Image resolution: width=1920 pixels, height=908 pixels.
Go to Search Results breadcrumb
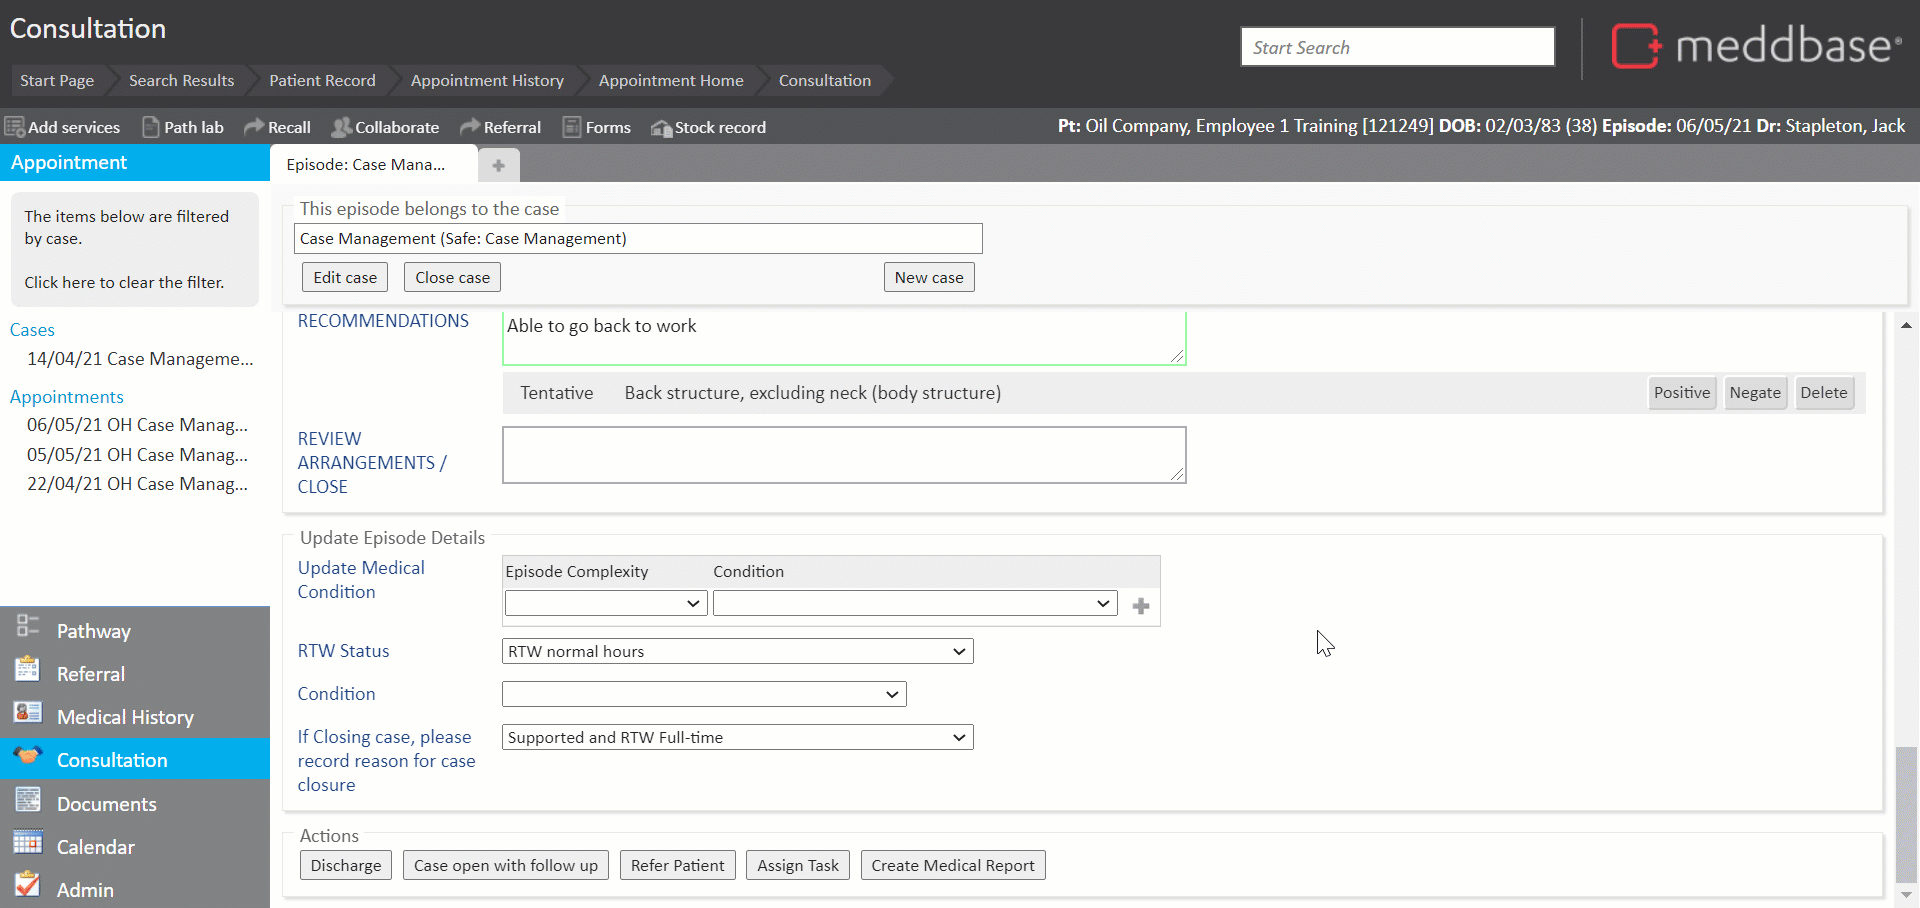181,80
